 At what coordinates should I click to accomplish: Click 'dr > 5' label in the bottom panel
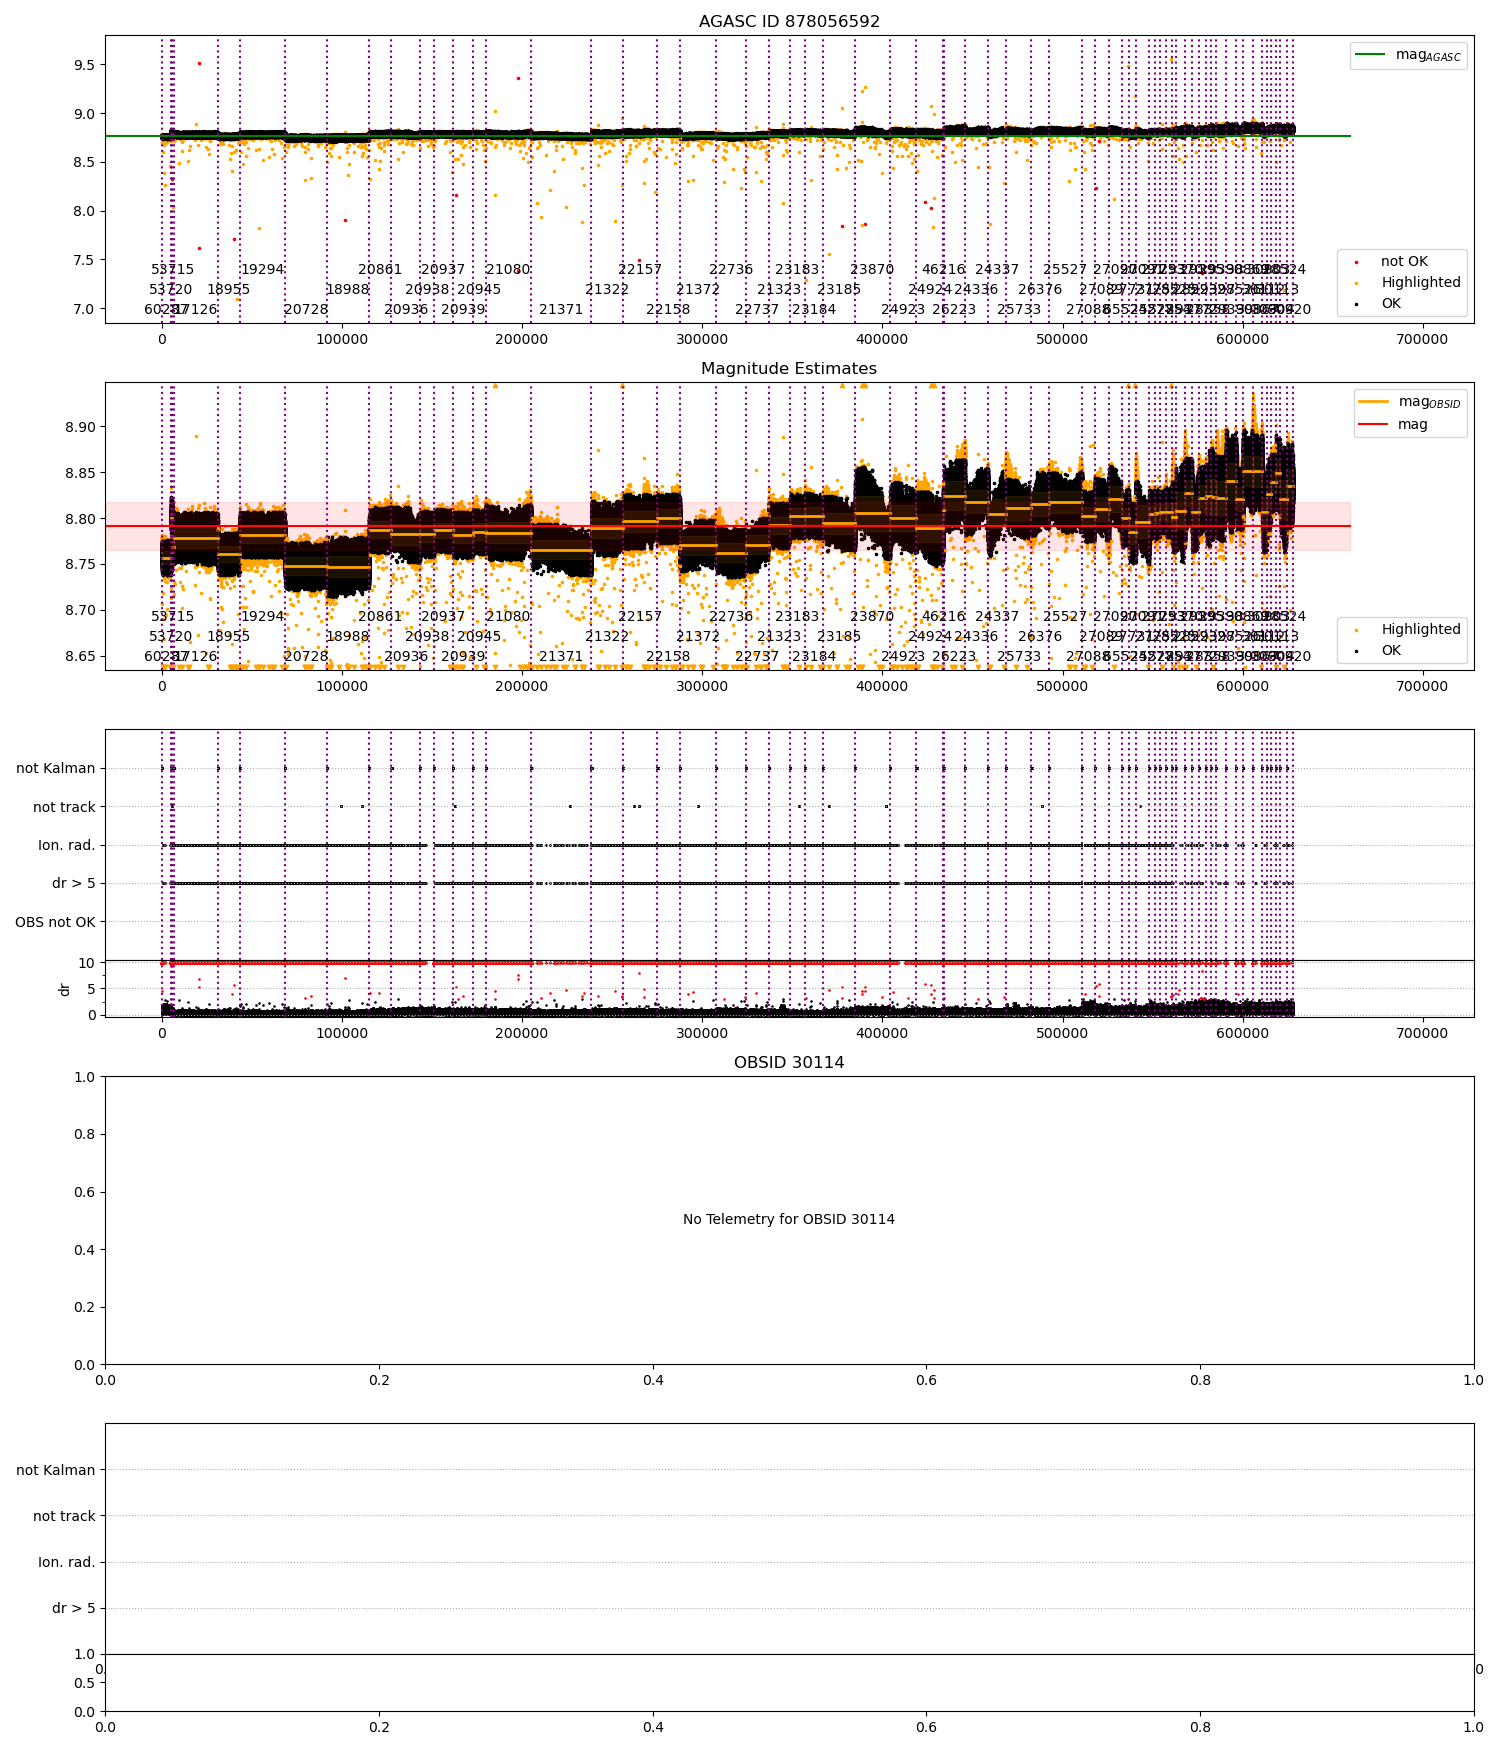[x=74, y=1608]
